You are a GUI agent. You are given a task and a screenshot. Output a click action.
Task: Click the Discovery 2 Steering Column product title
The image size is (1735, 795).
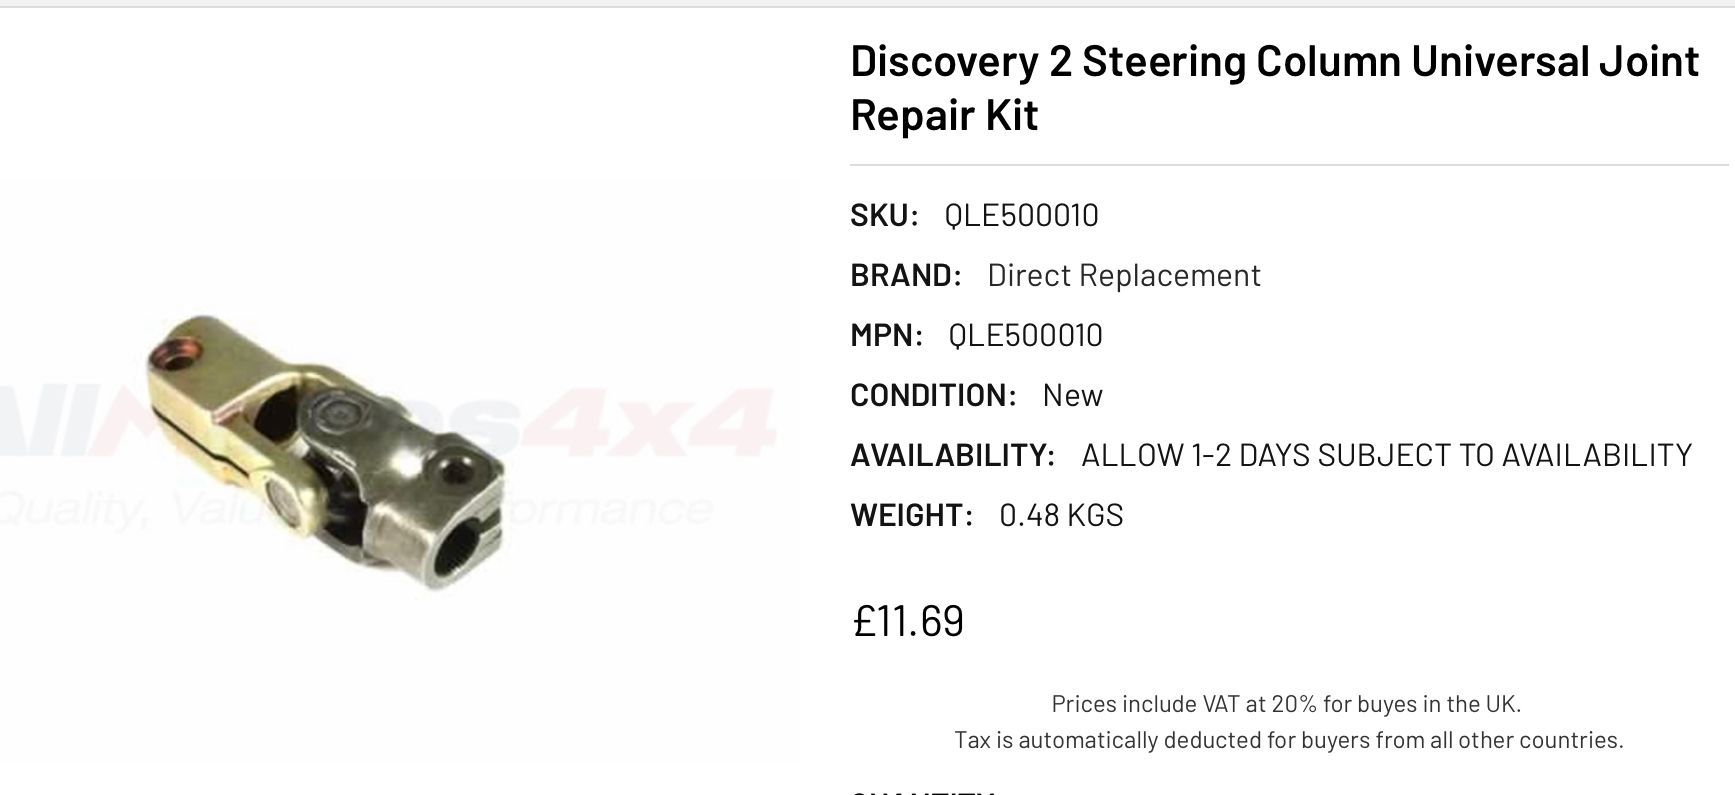tap(1274, 88)
